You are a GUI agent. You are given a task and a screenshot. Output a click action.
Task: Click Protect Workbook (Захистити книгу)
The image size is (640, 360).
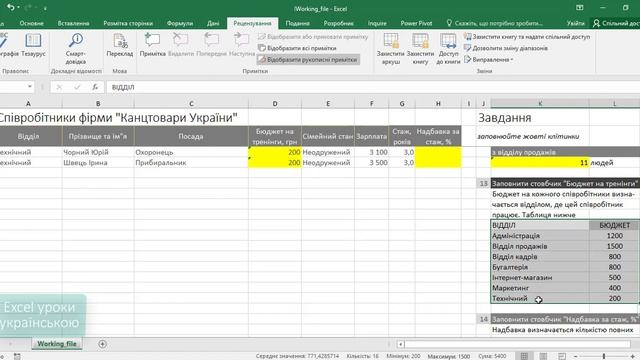click(420, 49)
